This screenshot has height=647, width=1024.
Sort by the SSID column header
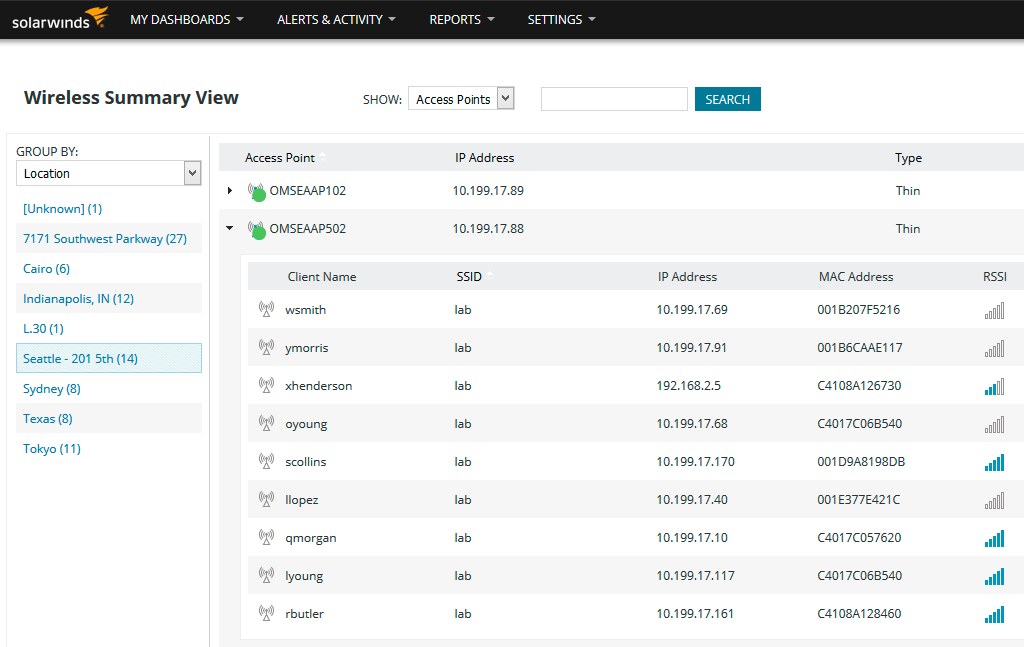coord(469,276)
